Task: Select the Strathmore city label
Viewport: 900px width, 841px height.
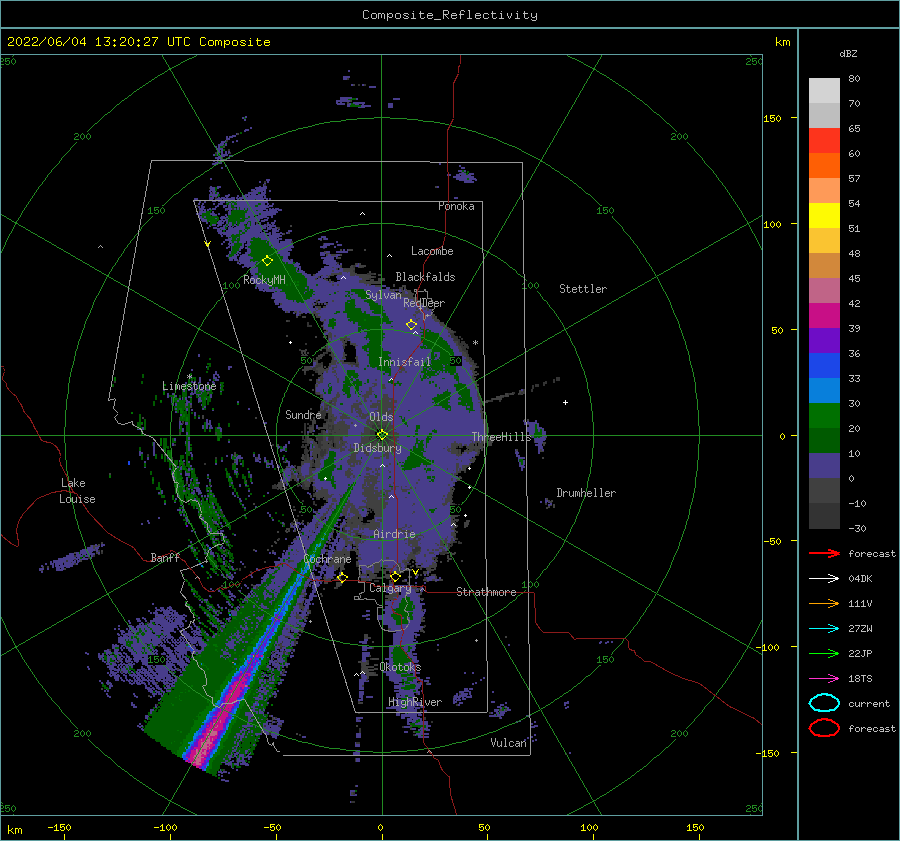Action: point(486,592)
